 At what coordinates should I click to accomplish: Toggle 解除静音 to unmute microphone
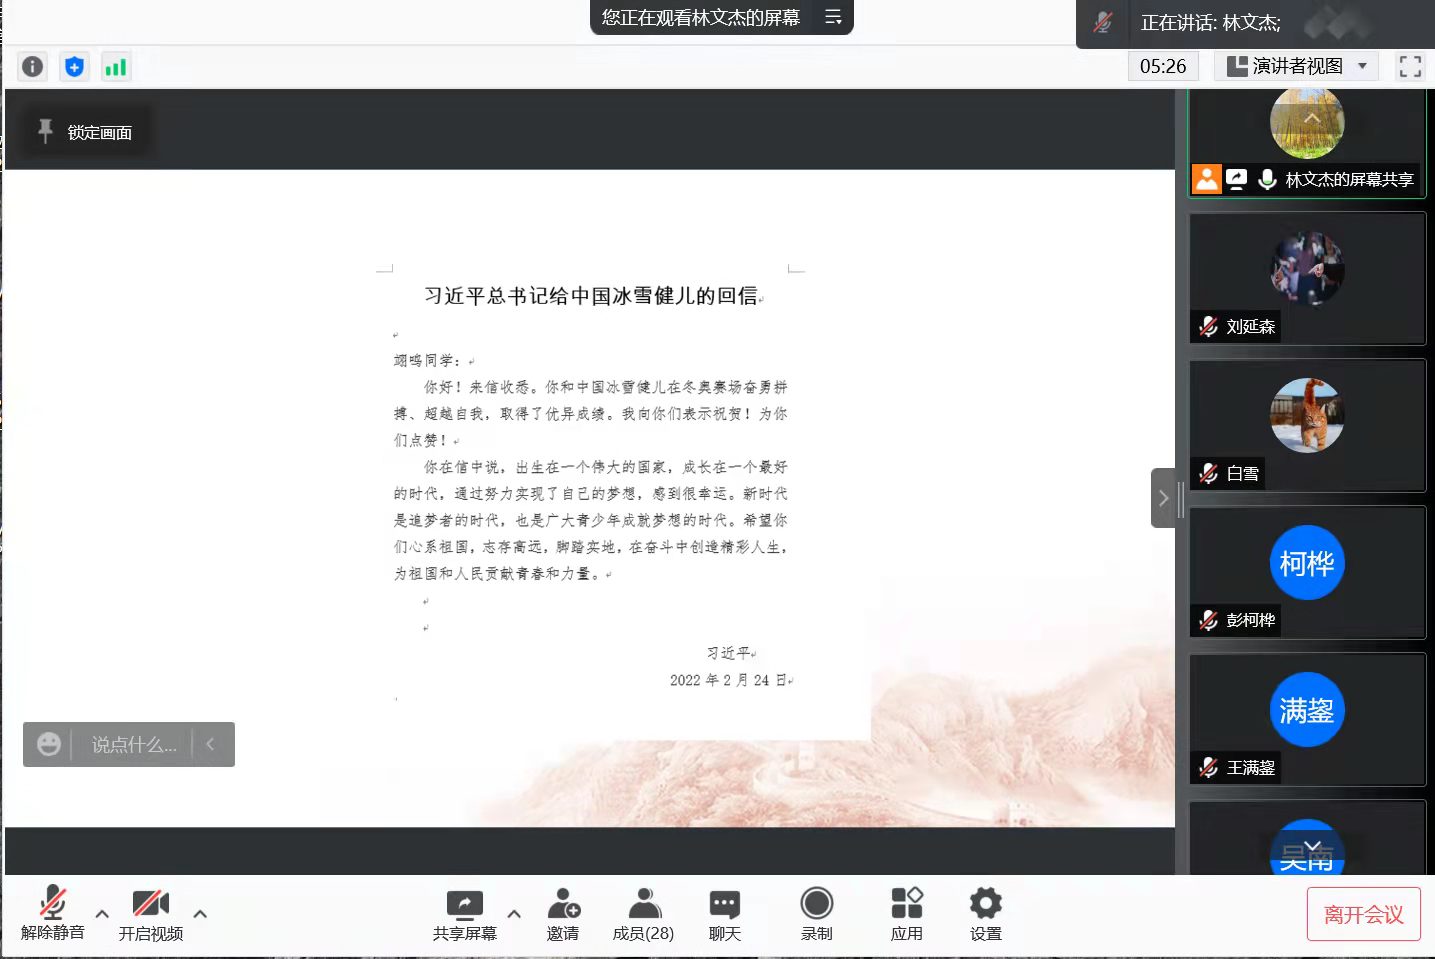52,914
